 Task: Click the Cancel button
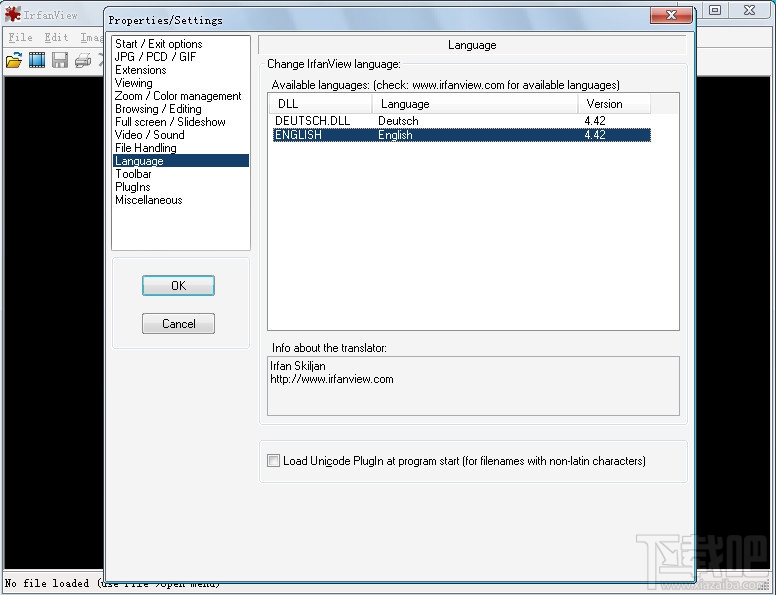click(178, 324)
